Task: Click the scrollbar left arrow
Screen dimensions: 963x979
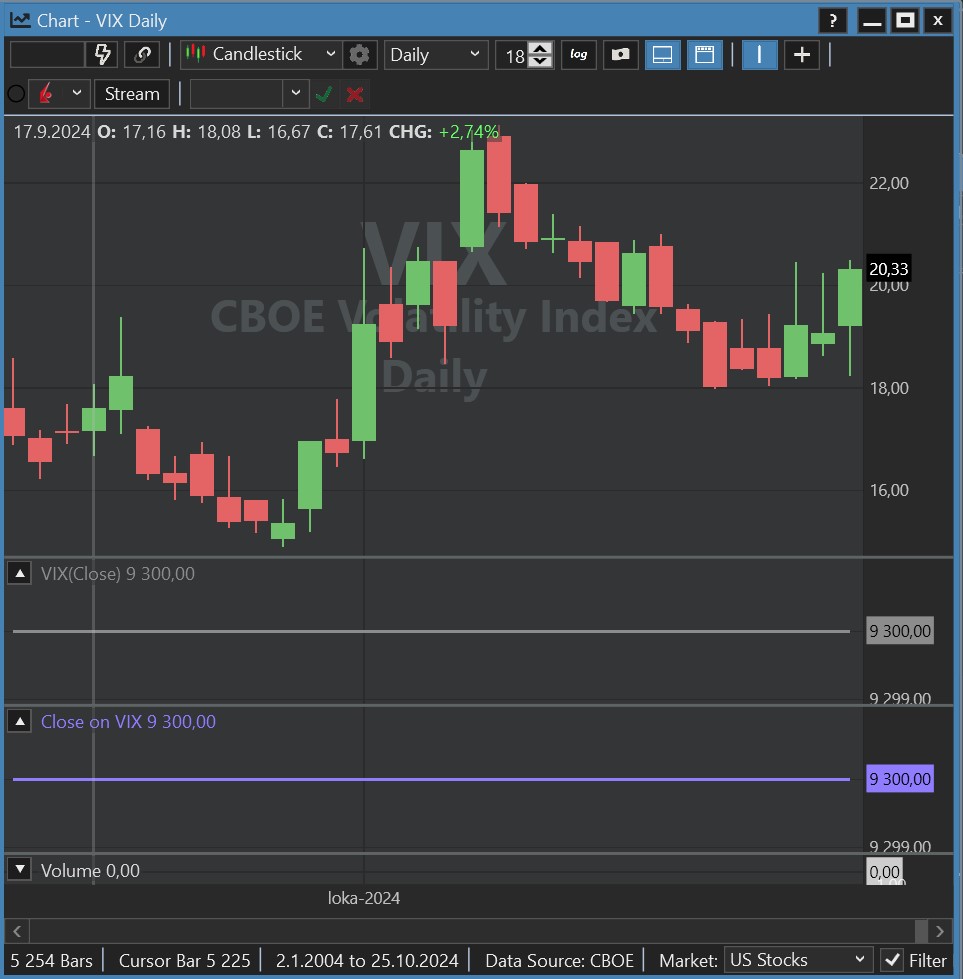Action: (x=17, y=932)
